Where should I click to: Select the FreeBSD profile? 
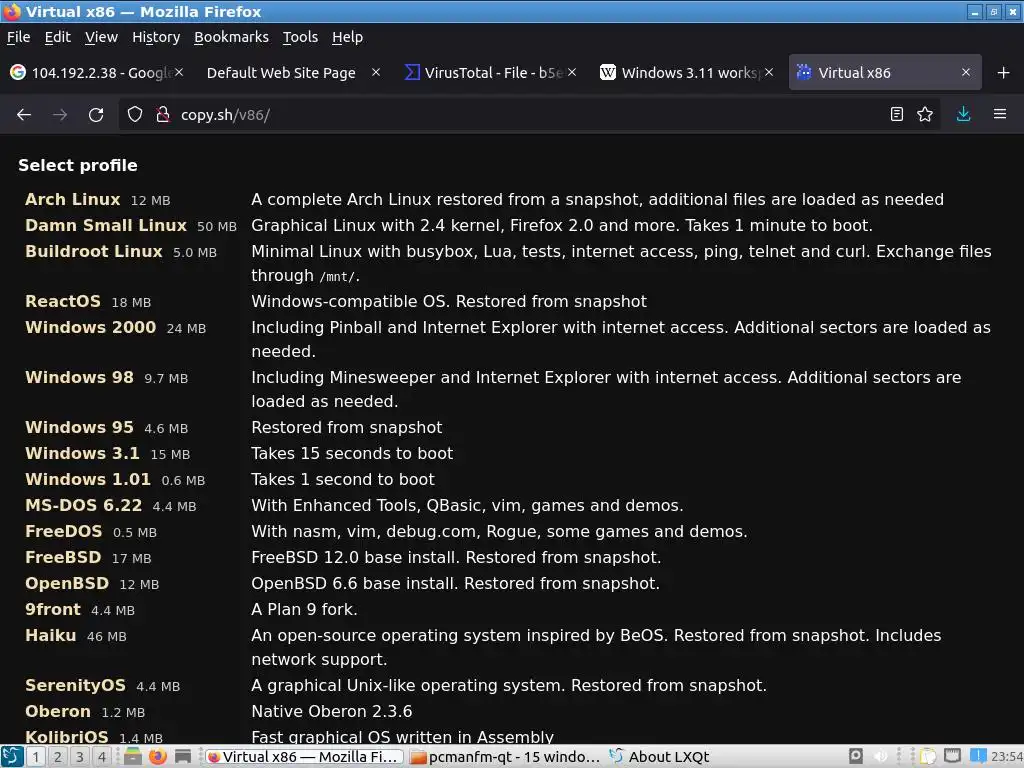point(63,557)
